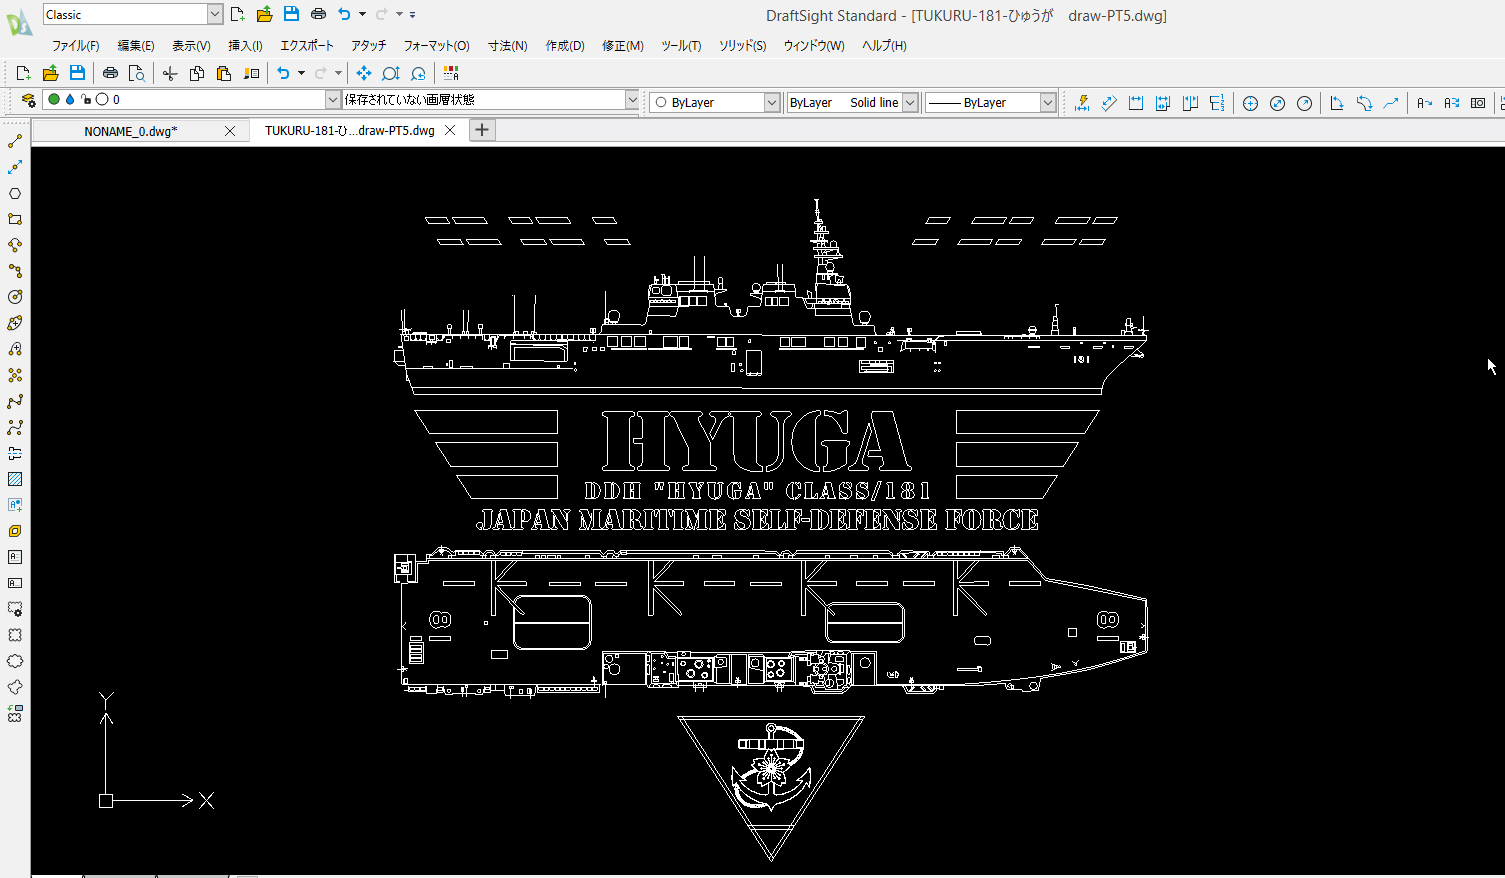Click the New document icon in toolbar

pyautogui.click(x=24, y=73)
